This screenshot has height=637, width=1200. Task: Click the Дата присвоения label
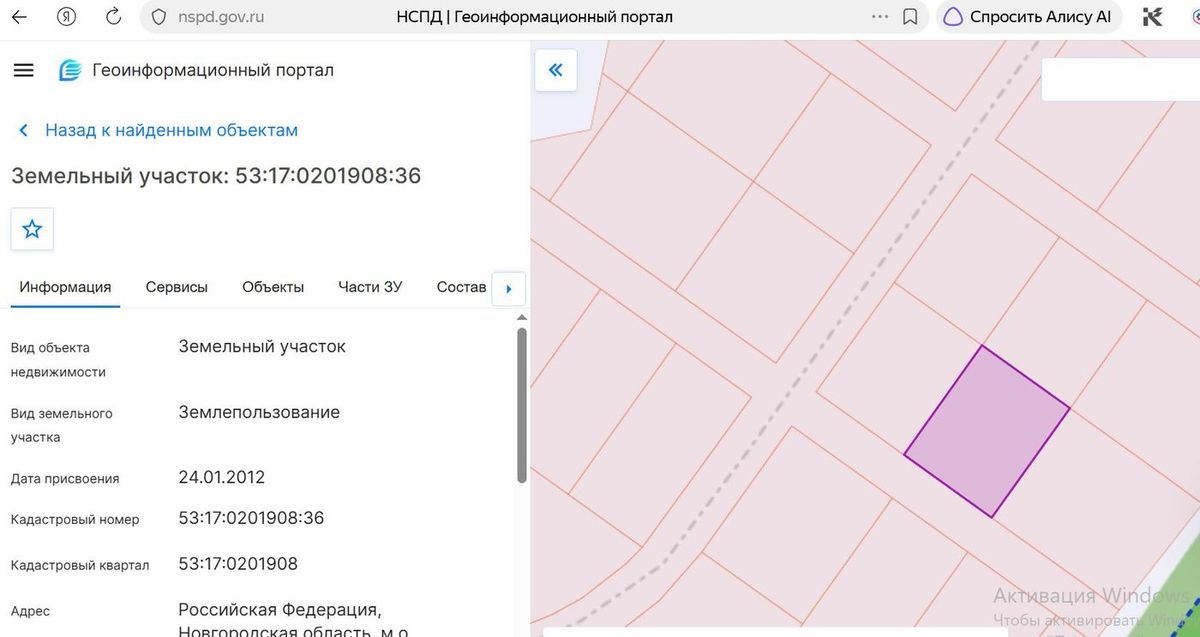(65, 479)
